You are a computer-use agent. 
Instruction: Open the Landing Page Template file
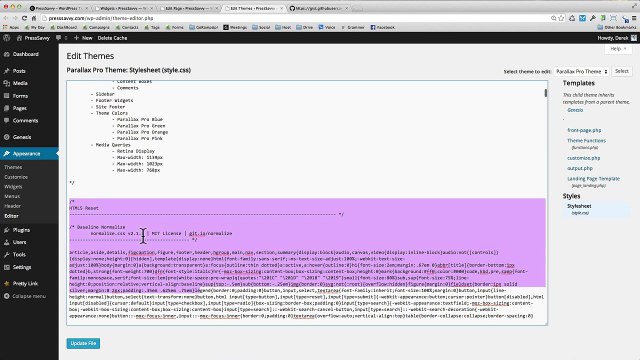[593, 179]
